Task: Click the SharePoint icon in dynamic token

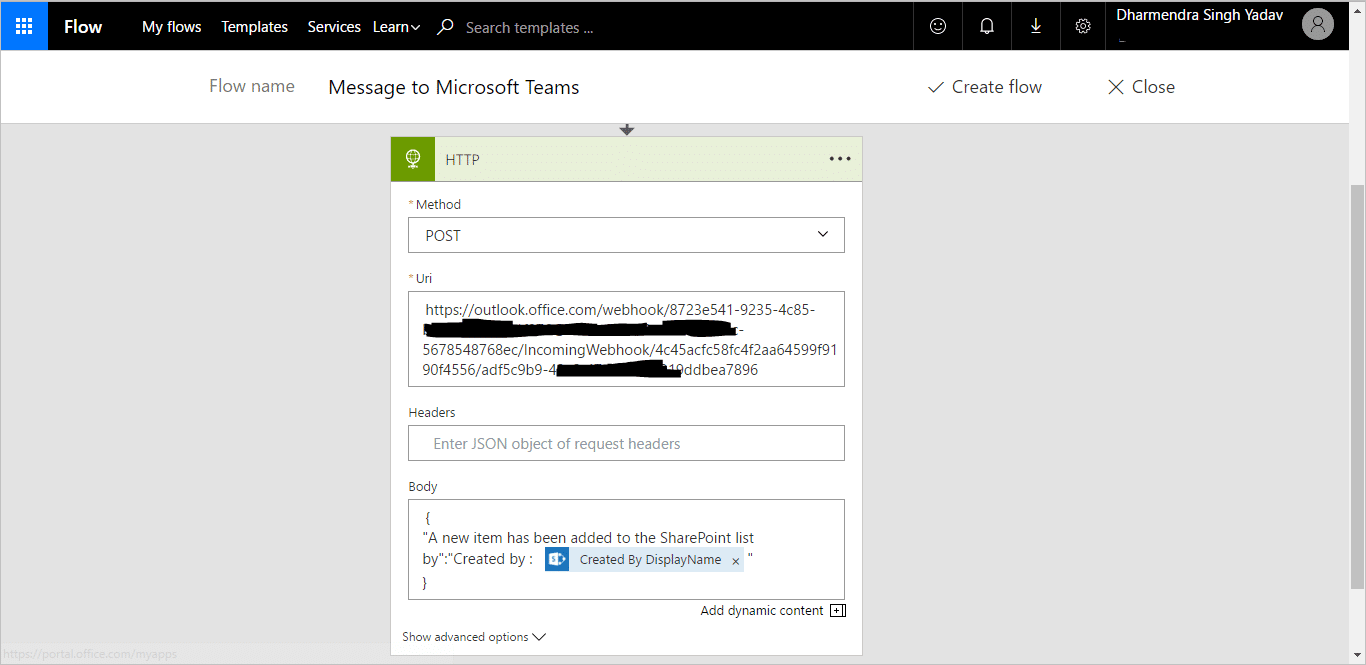Action: [x=557, y=560]
